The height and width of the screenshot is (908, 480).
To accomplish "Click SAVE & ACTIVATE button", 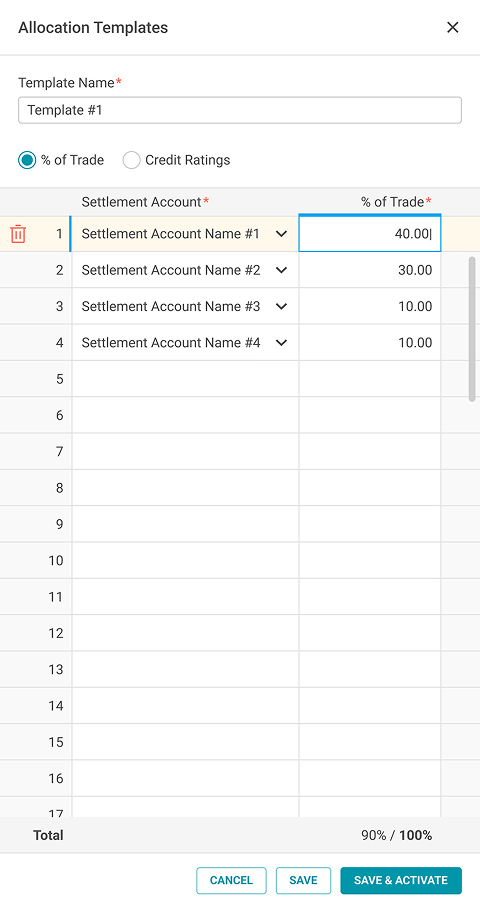I will [401, 880].
